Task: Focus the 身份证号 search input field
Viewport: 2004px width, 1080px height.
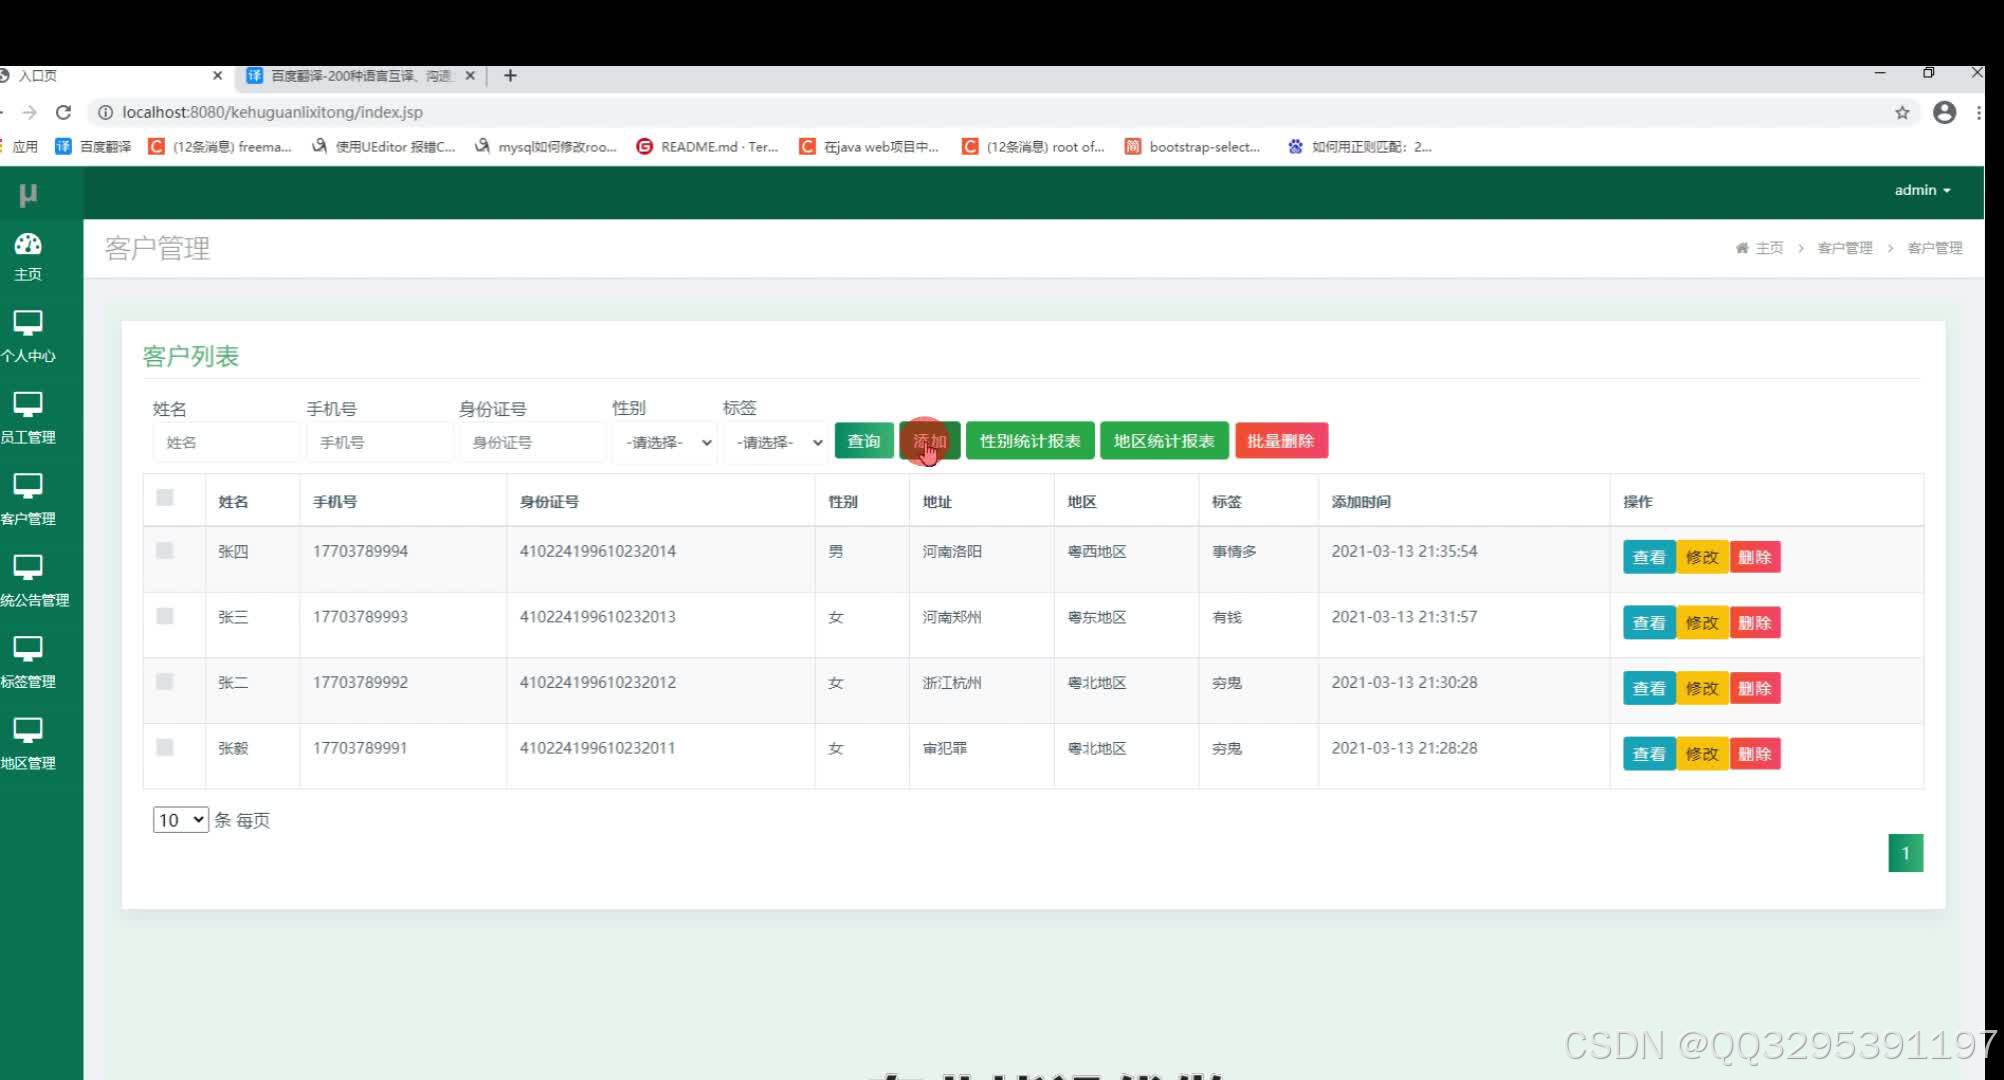Action: [x=533, y=442]
